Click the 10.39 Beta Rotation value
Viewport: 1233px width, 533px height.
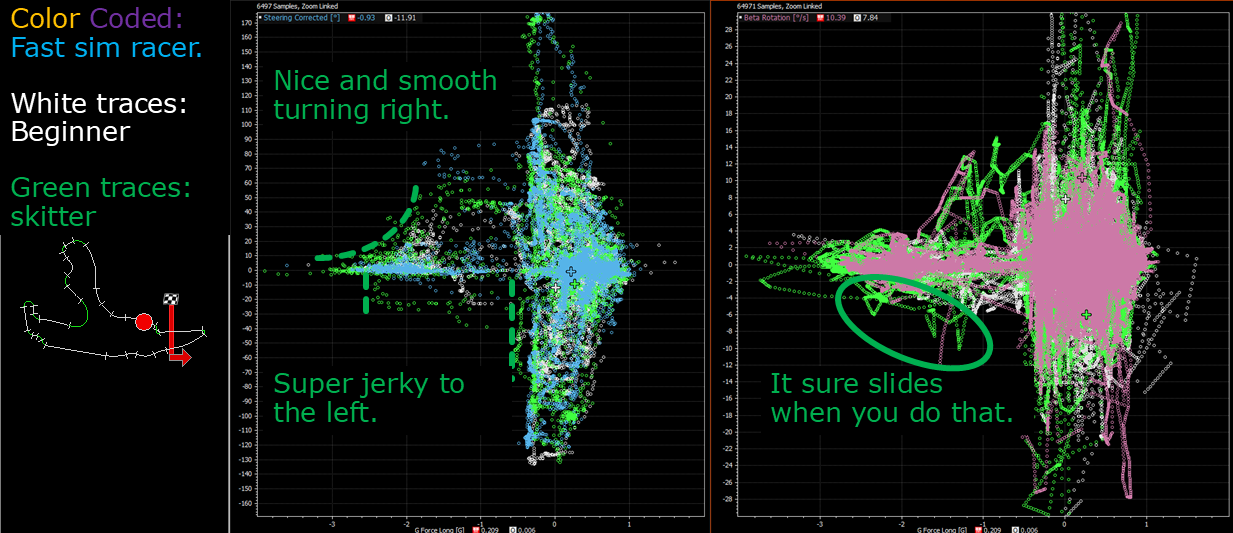pos(836,18)
